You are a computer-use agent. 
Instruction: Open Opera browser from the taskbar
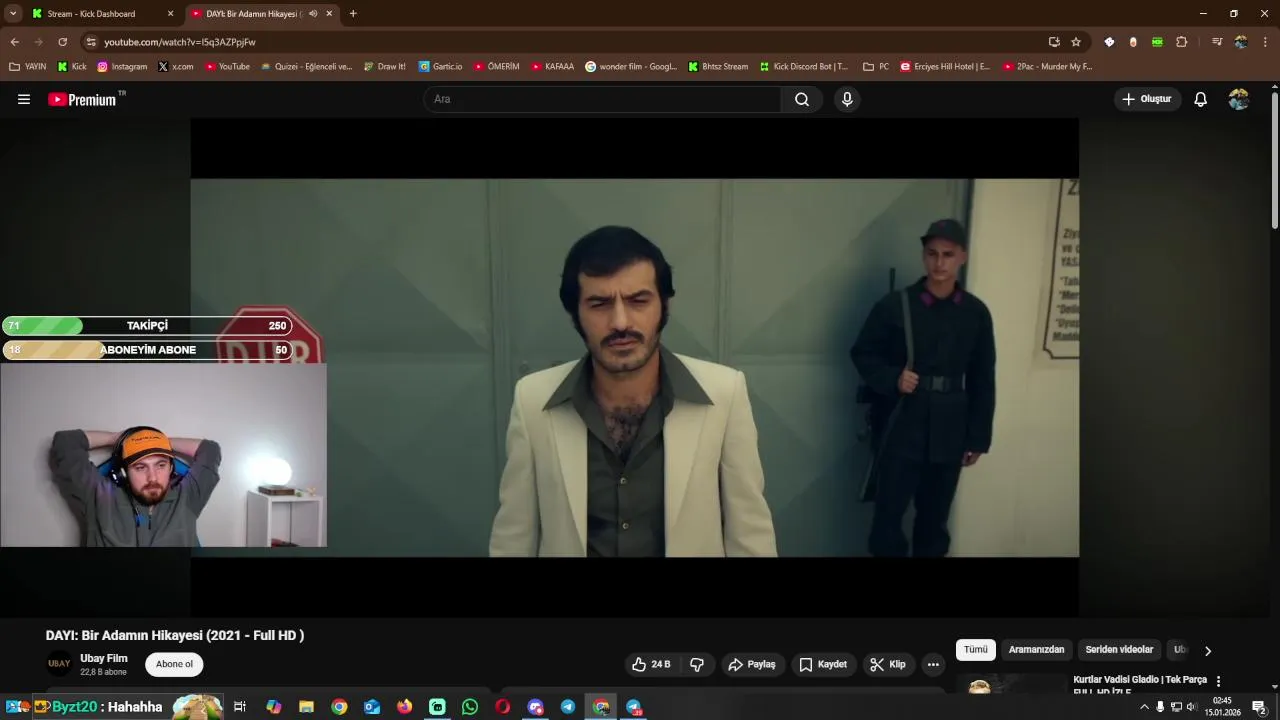tap(502, 707)
